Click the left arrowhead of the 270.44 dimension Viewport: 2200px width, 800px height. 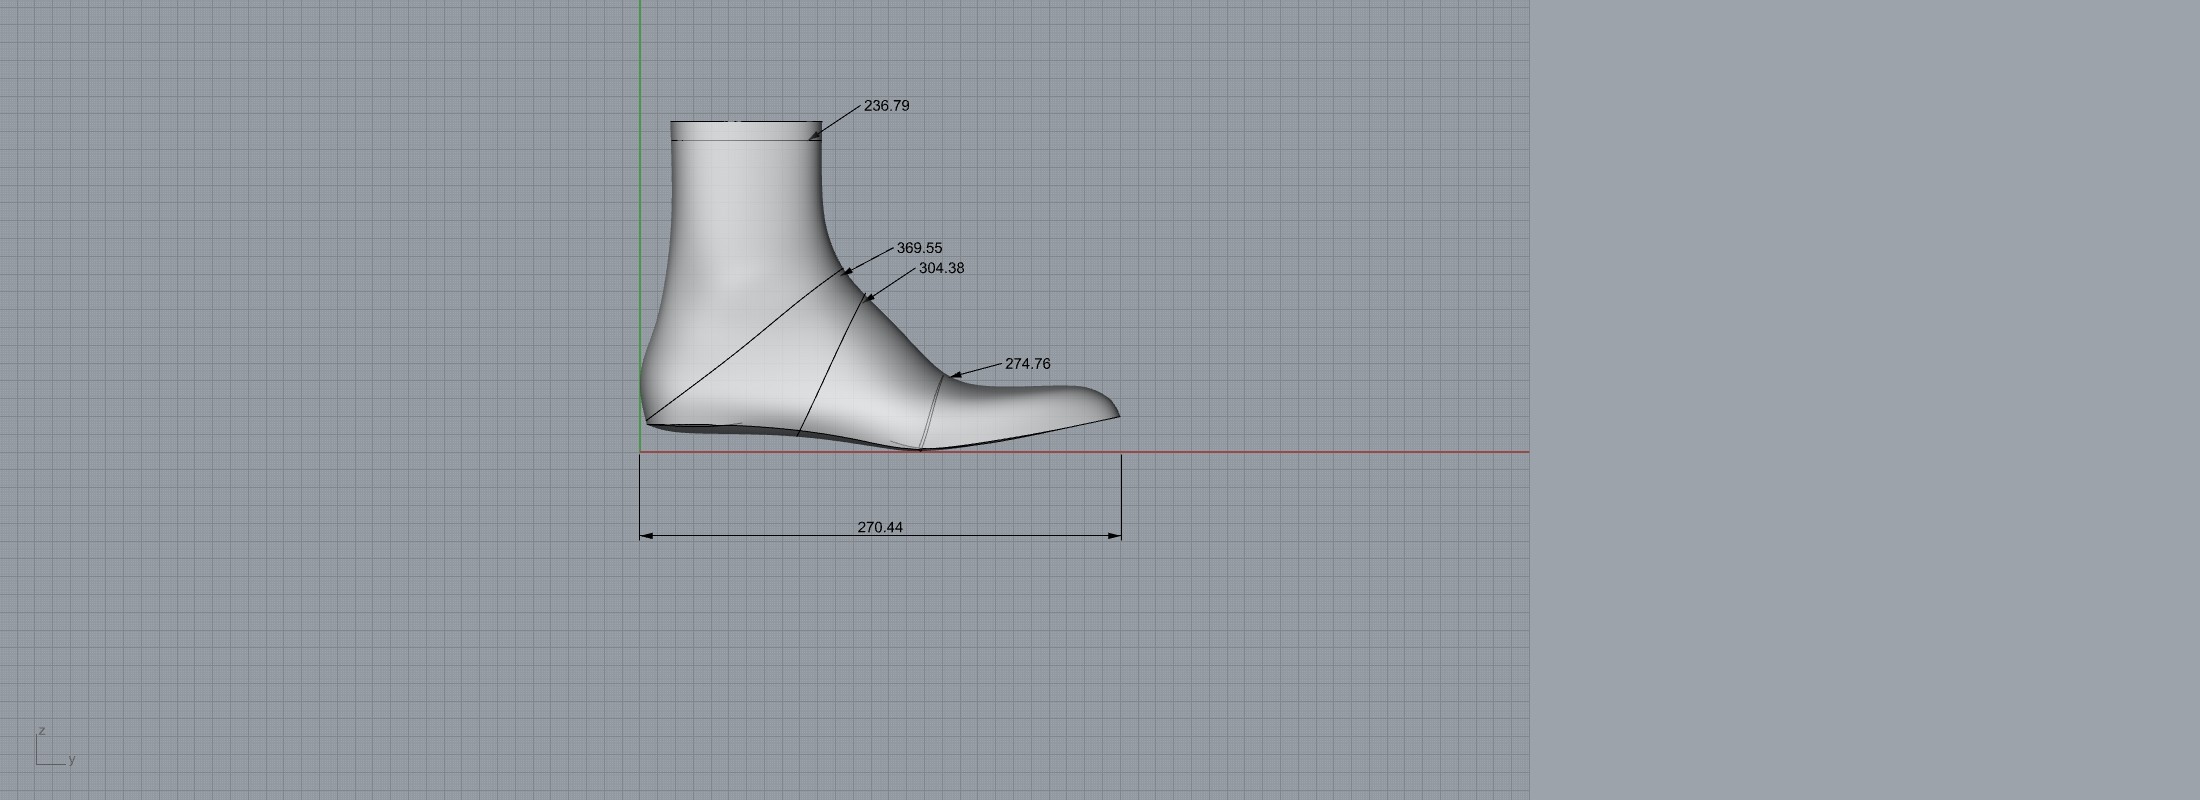[x=645, y=536]
